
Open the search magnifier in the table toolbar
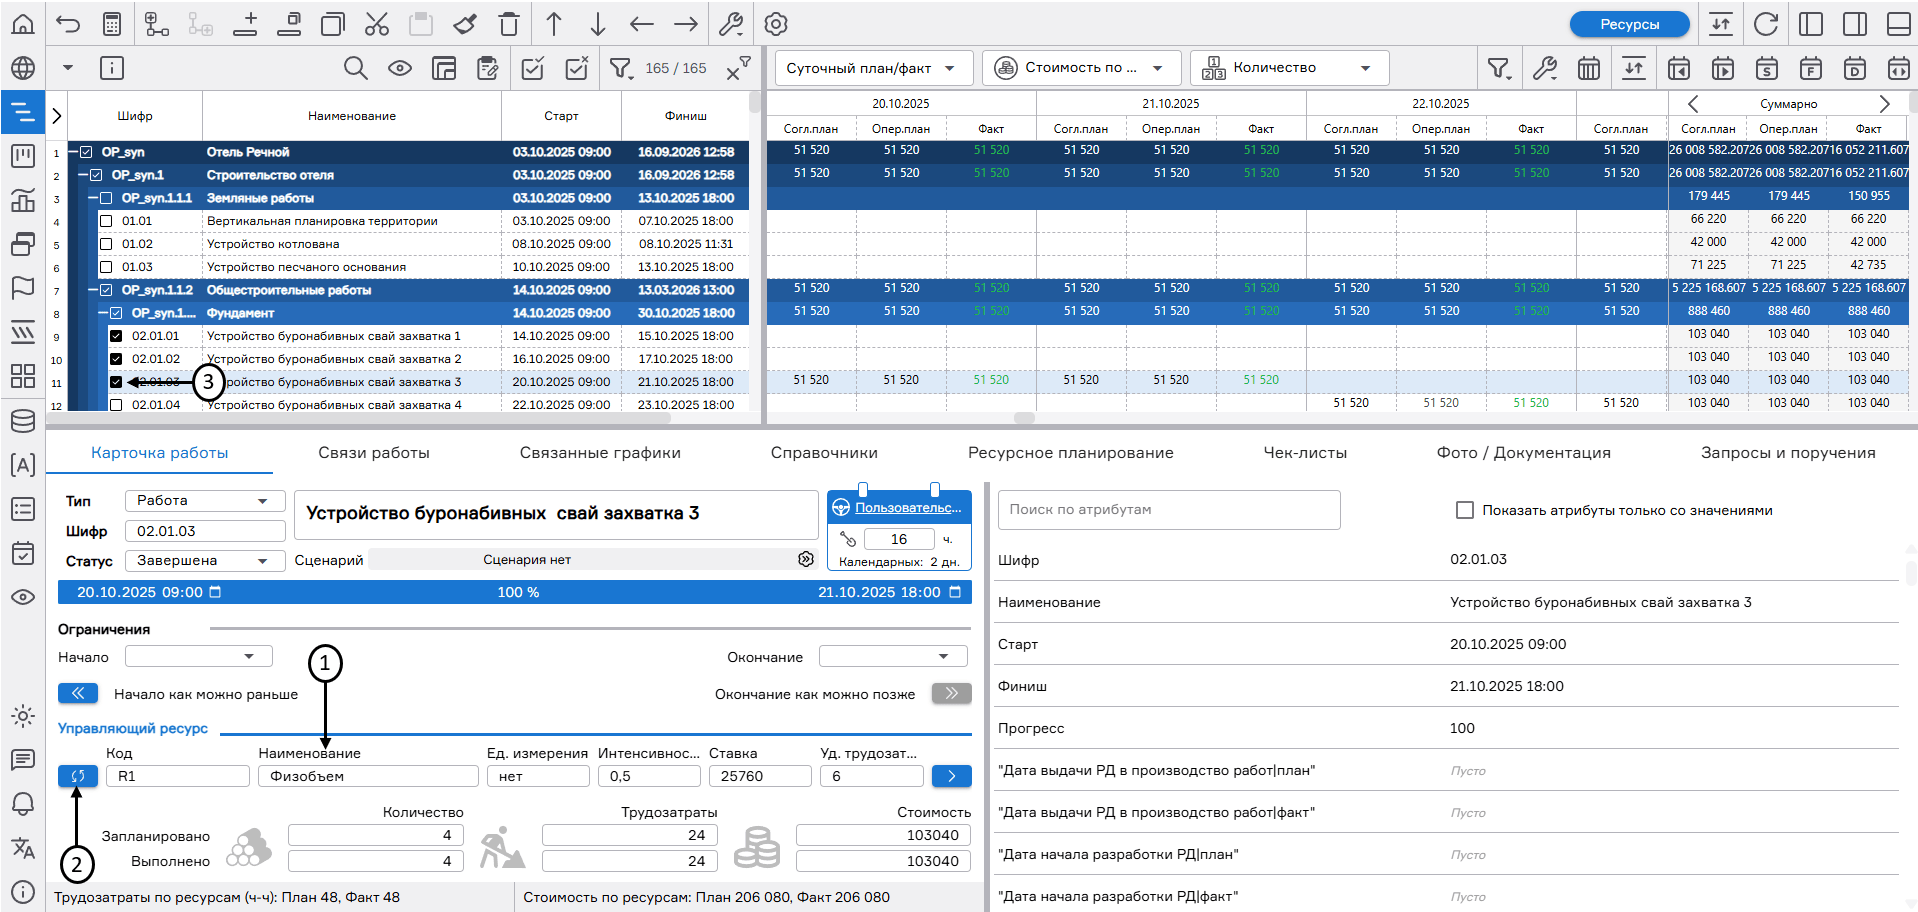355,68
